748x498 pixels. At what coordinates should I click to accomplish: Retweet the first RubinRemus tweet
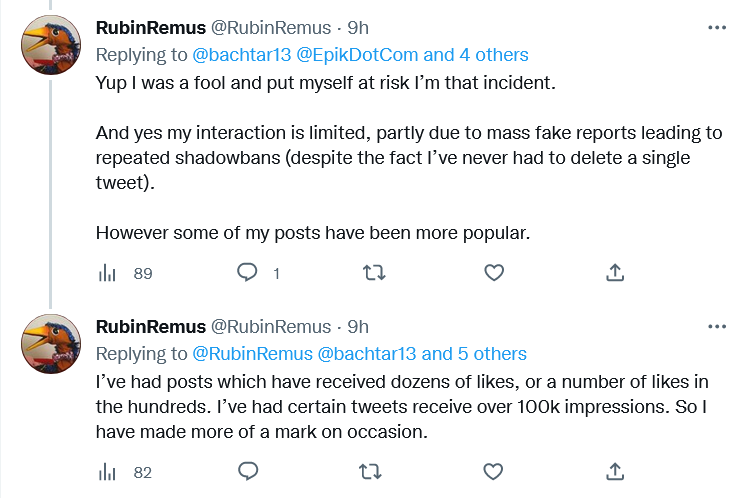[374, 273]
